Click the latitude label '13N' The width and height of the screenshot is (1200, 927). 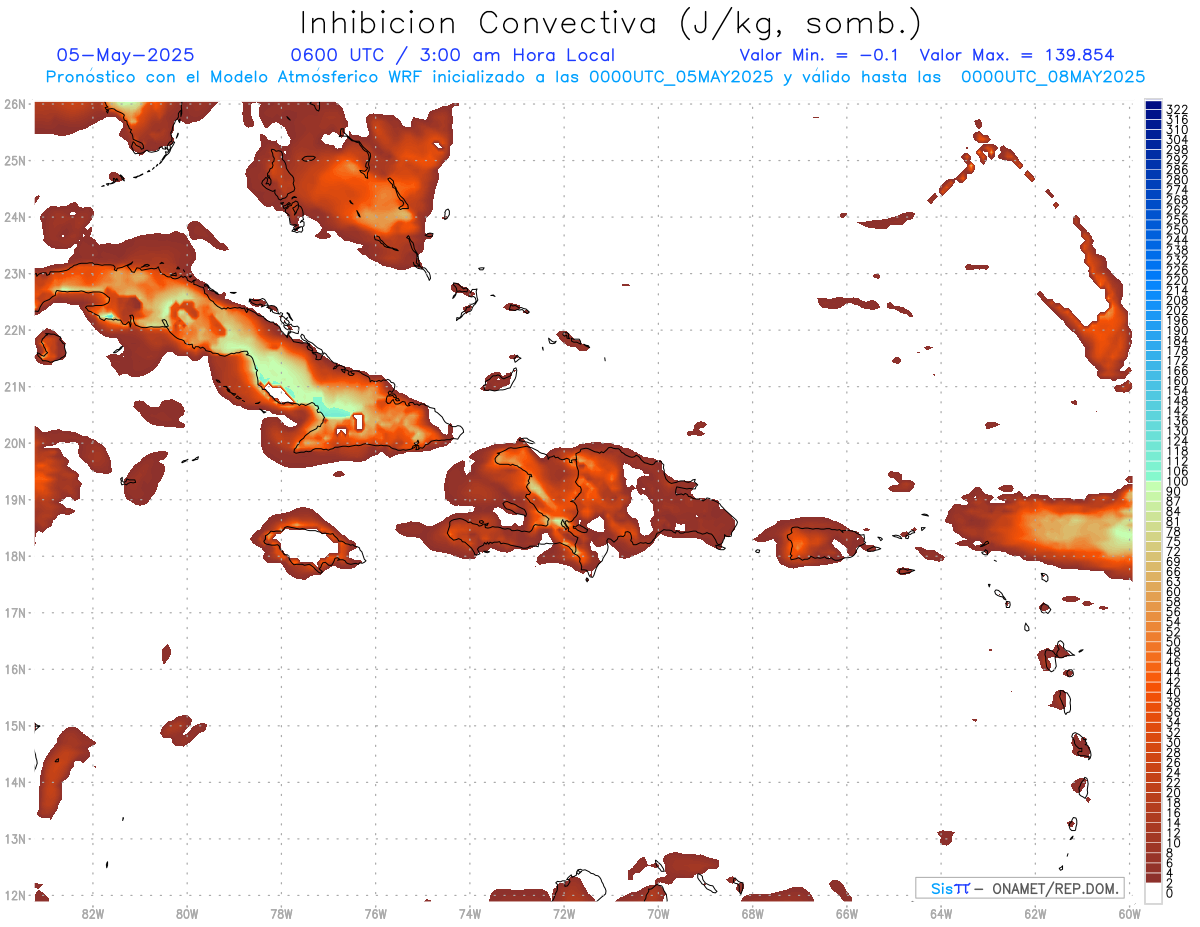point(14,838)
